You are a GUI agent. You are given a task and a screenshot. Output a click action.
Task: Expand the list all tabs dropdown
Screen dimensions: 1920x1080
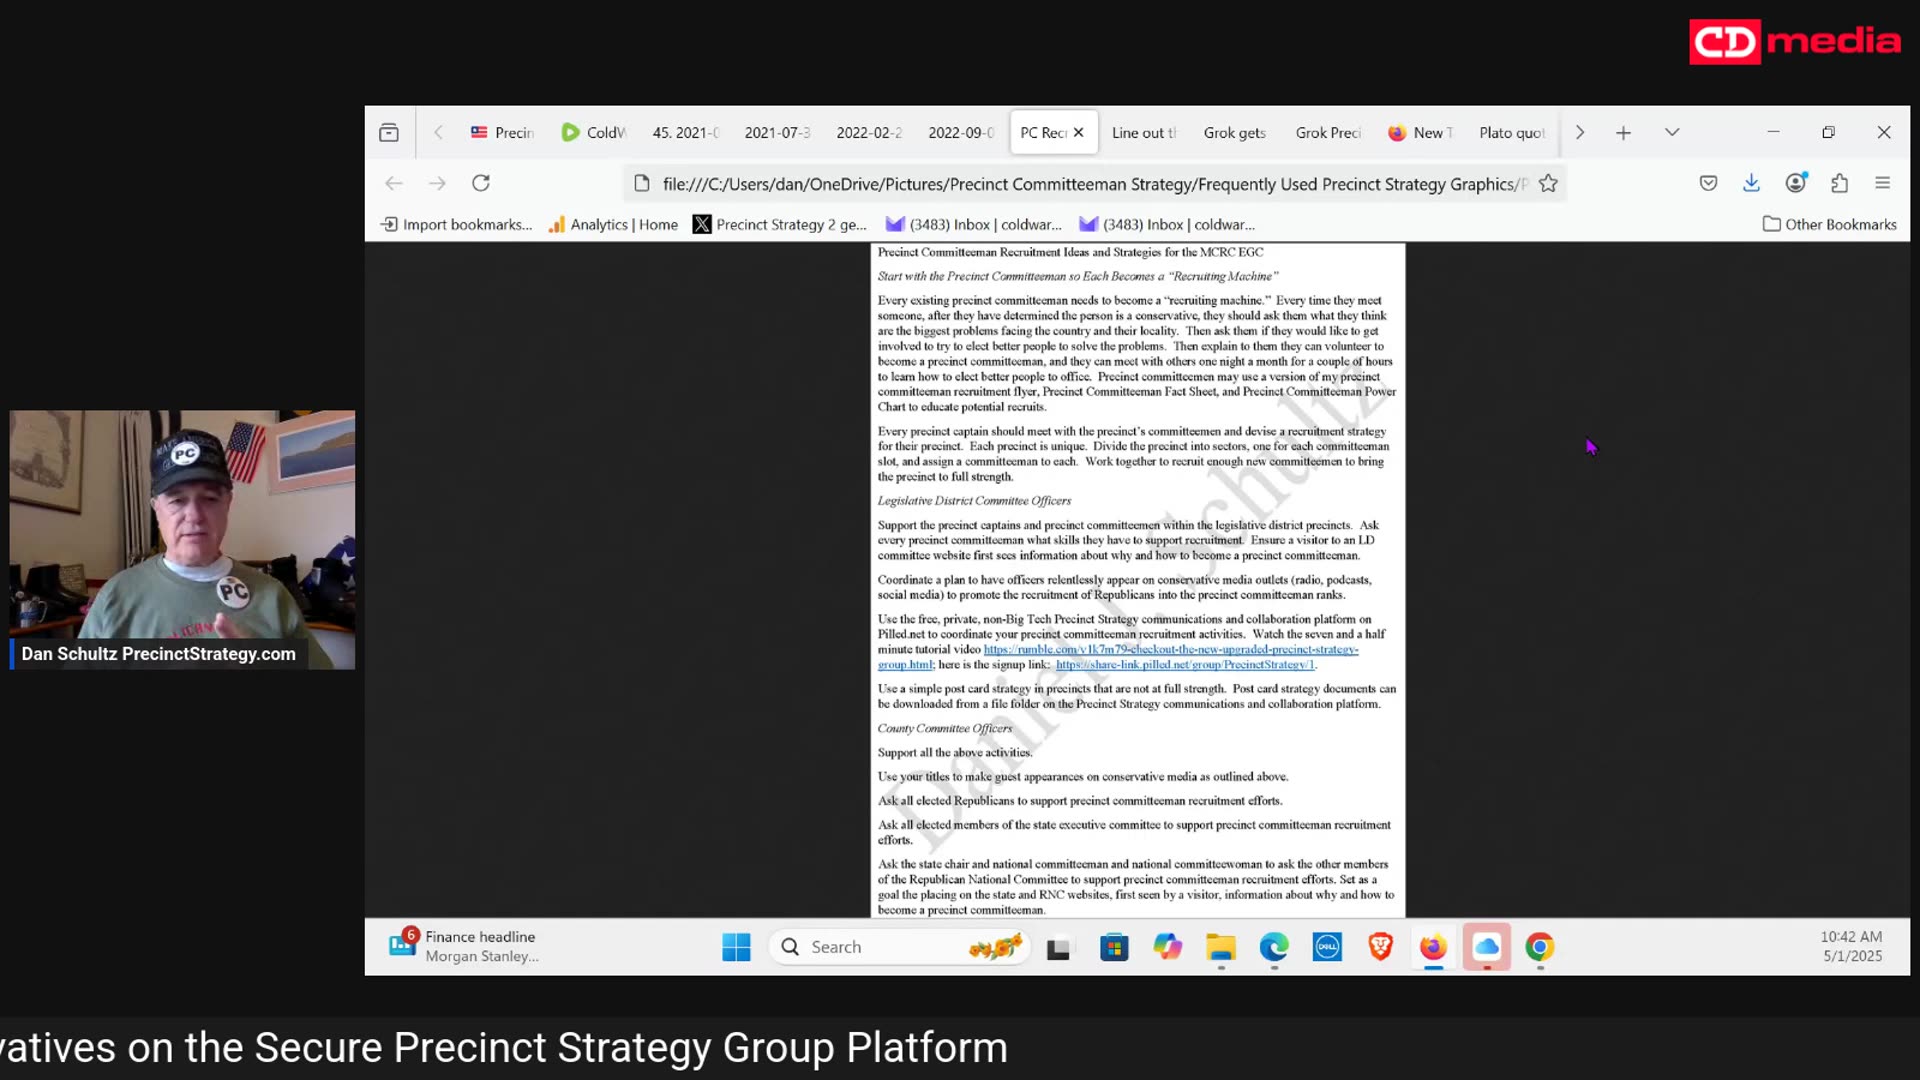(1672, 132)
